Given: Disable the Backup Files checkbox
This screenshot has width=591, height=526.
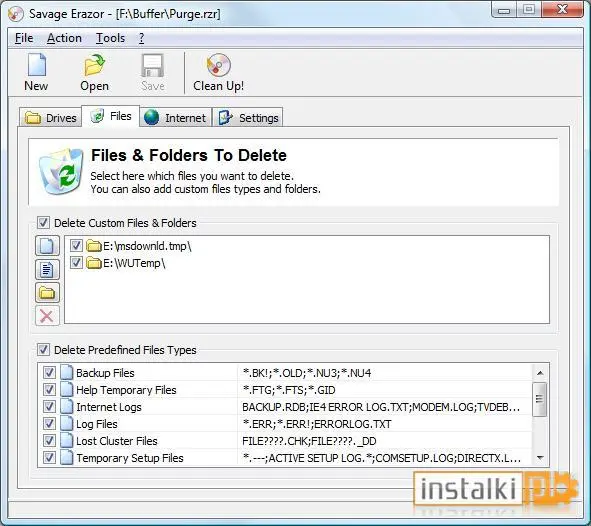Looking at the screenshot, I should [x=49, y=373].
